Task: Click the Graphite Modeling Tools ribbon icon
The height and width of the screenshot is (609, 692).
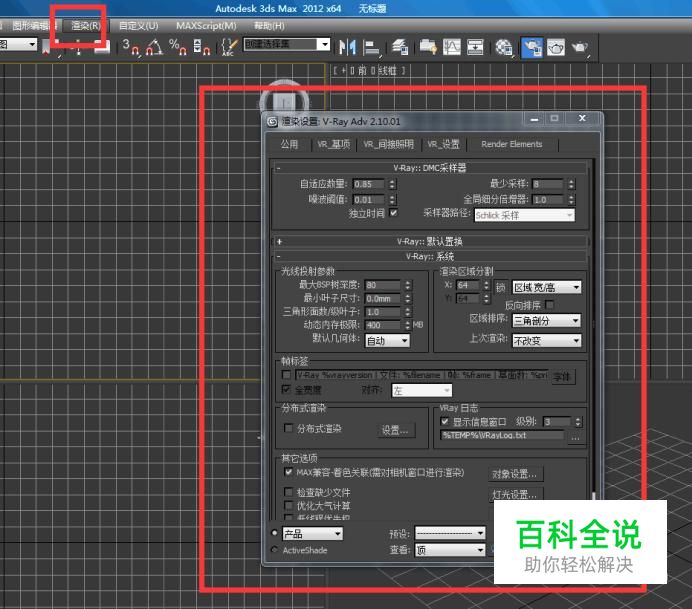Action: 427,47
